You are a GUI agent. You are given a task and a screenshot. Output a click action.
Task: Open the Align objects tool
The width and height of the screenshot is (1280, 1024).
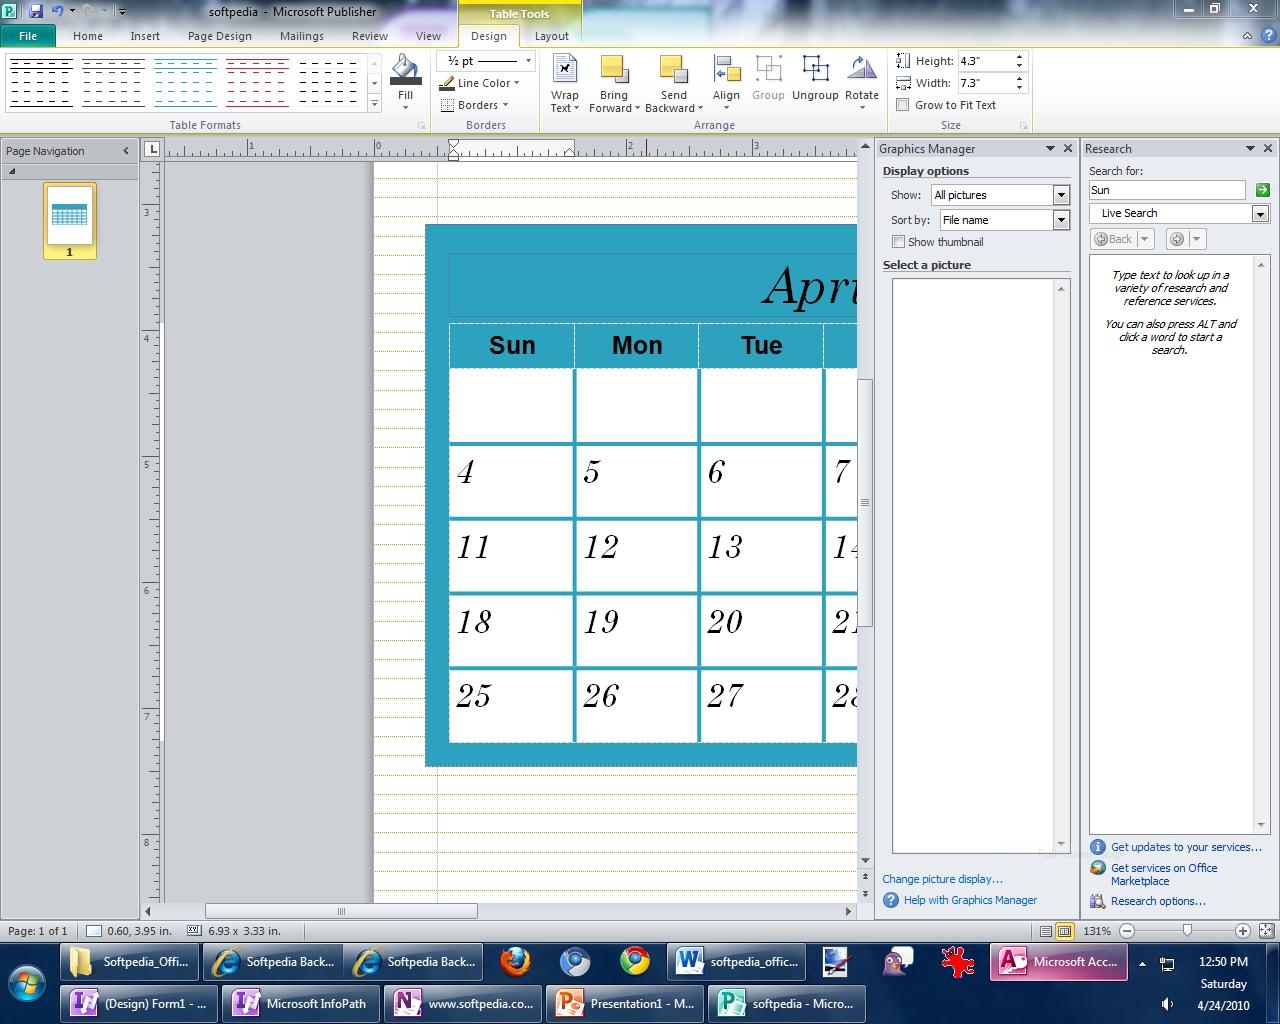[726, 84]
